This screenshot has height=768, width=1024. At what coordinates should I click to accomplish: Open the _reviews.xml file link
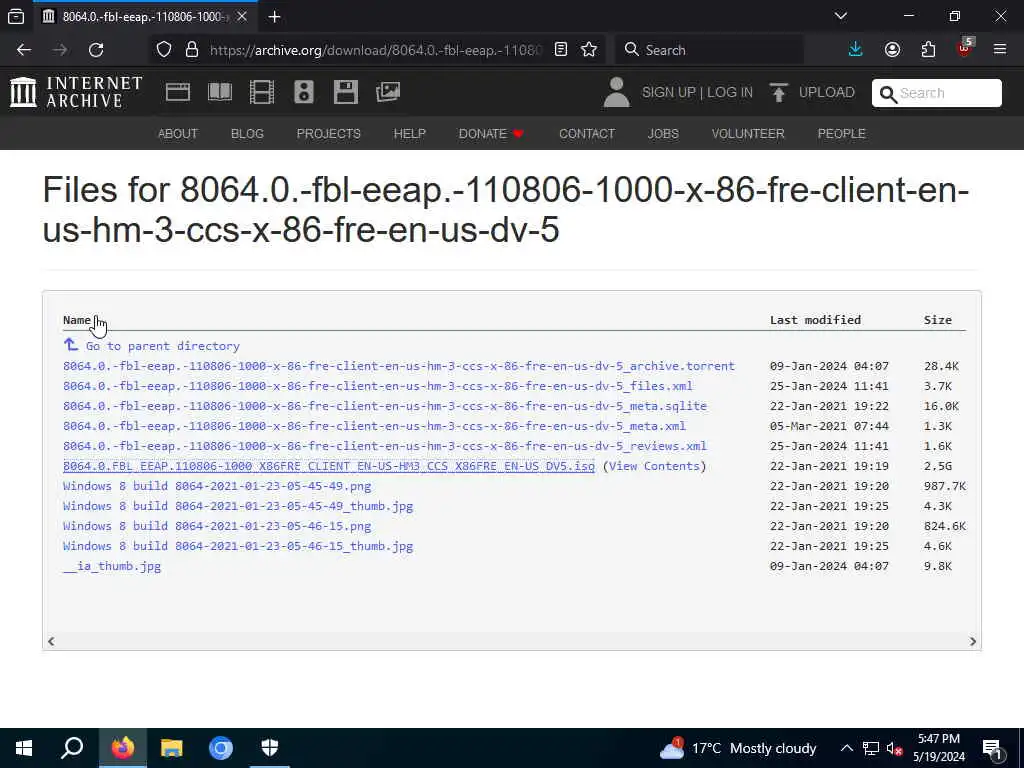[x=385, y=446]
